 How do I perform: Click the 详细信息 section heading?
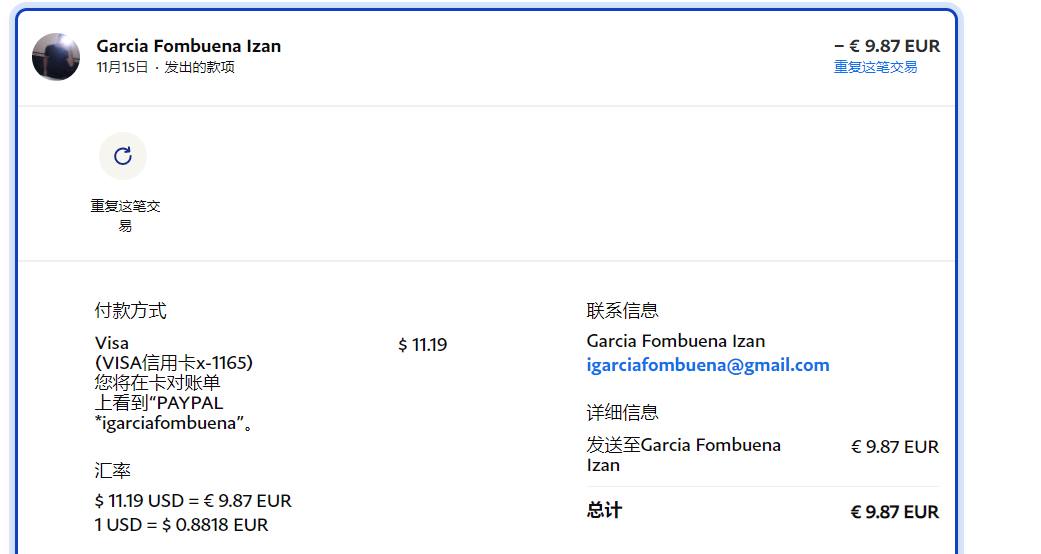pyautogui.click(x=623, y=413)
